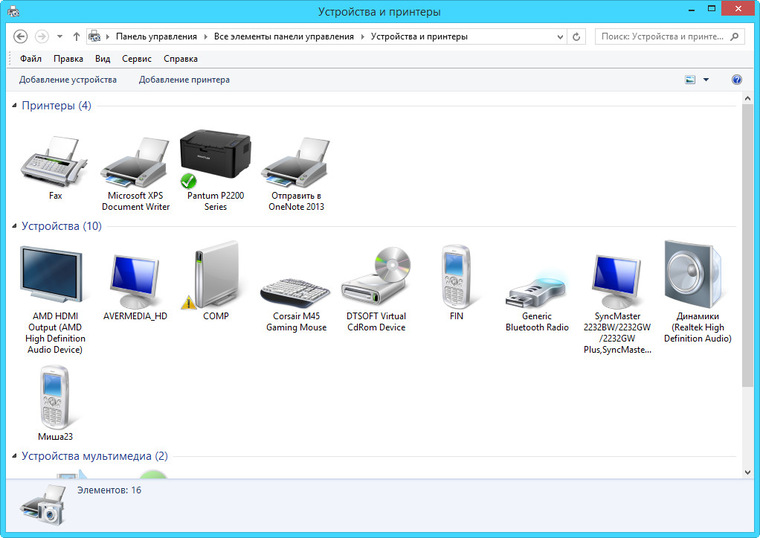The height and width of the screenshot is (538, 760).
Task: Click the printer-and-camera icon in details pane
Action: [43, 505]
